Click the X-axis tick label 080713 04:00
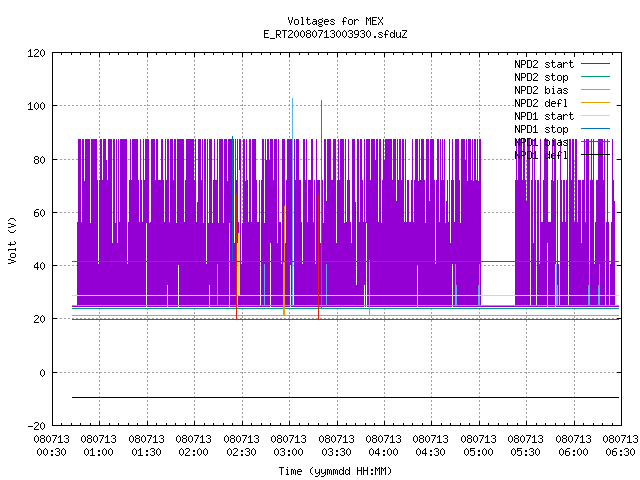 [383, 446]
